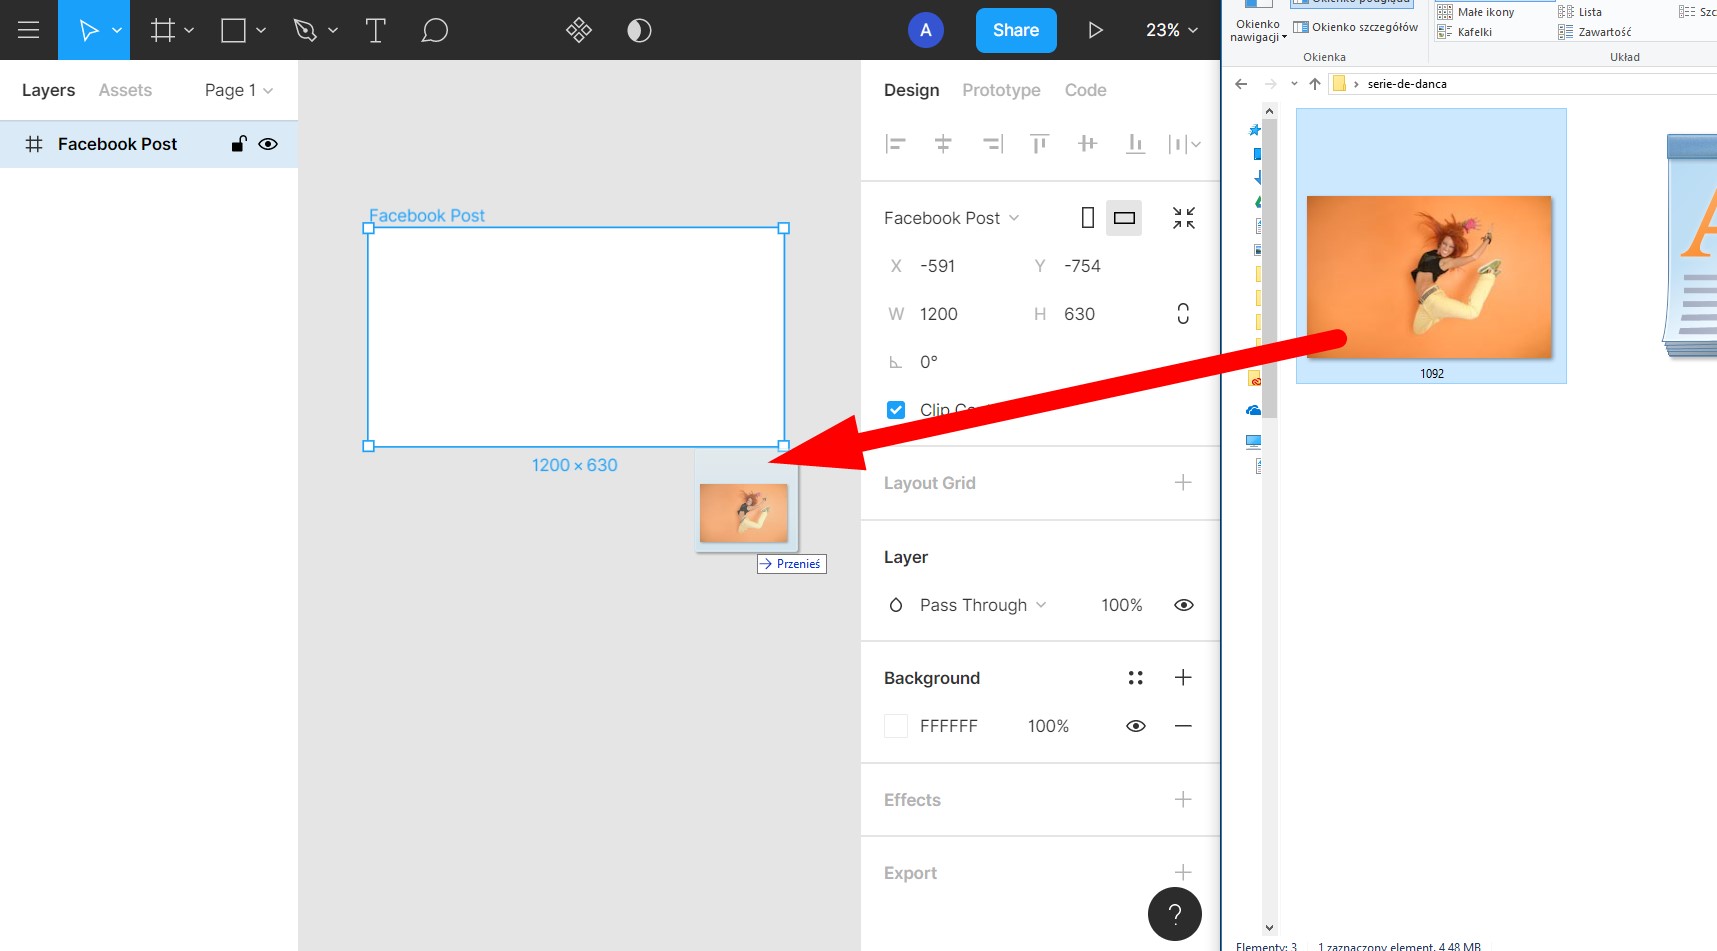This screenshot has height=951, width=1717.
Task: Click the resize to fit icon
Action: [x=1184, y=218]
